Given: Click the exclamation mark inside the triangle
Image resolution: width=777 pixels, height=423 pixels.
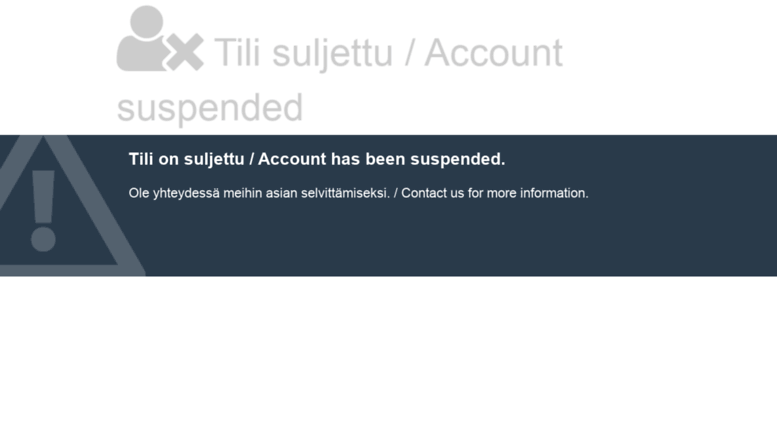Looking at the screenshot, I should coord(43,211).
